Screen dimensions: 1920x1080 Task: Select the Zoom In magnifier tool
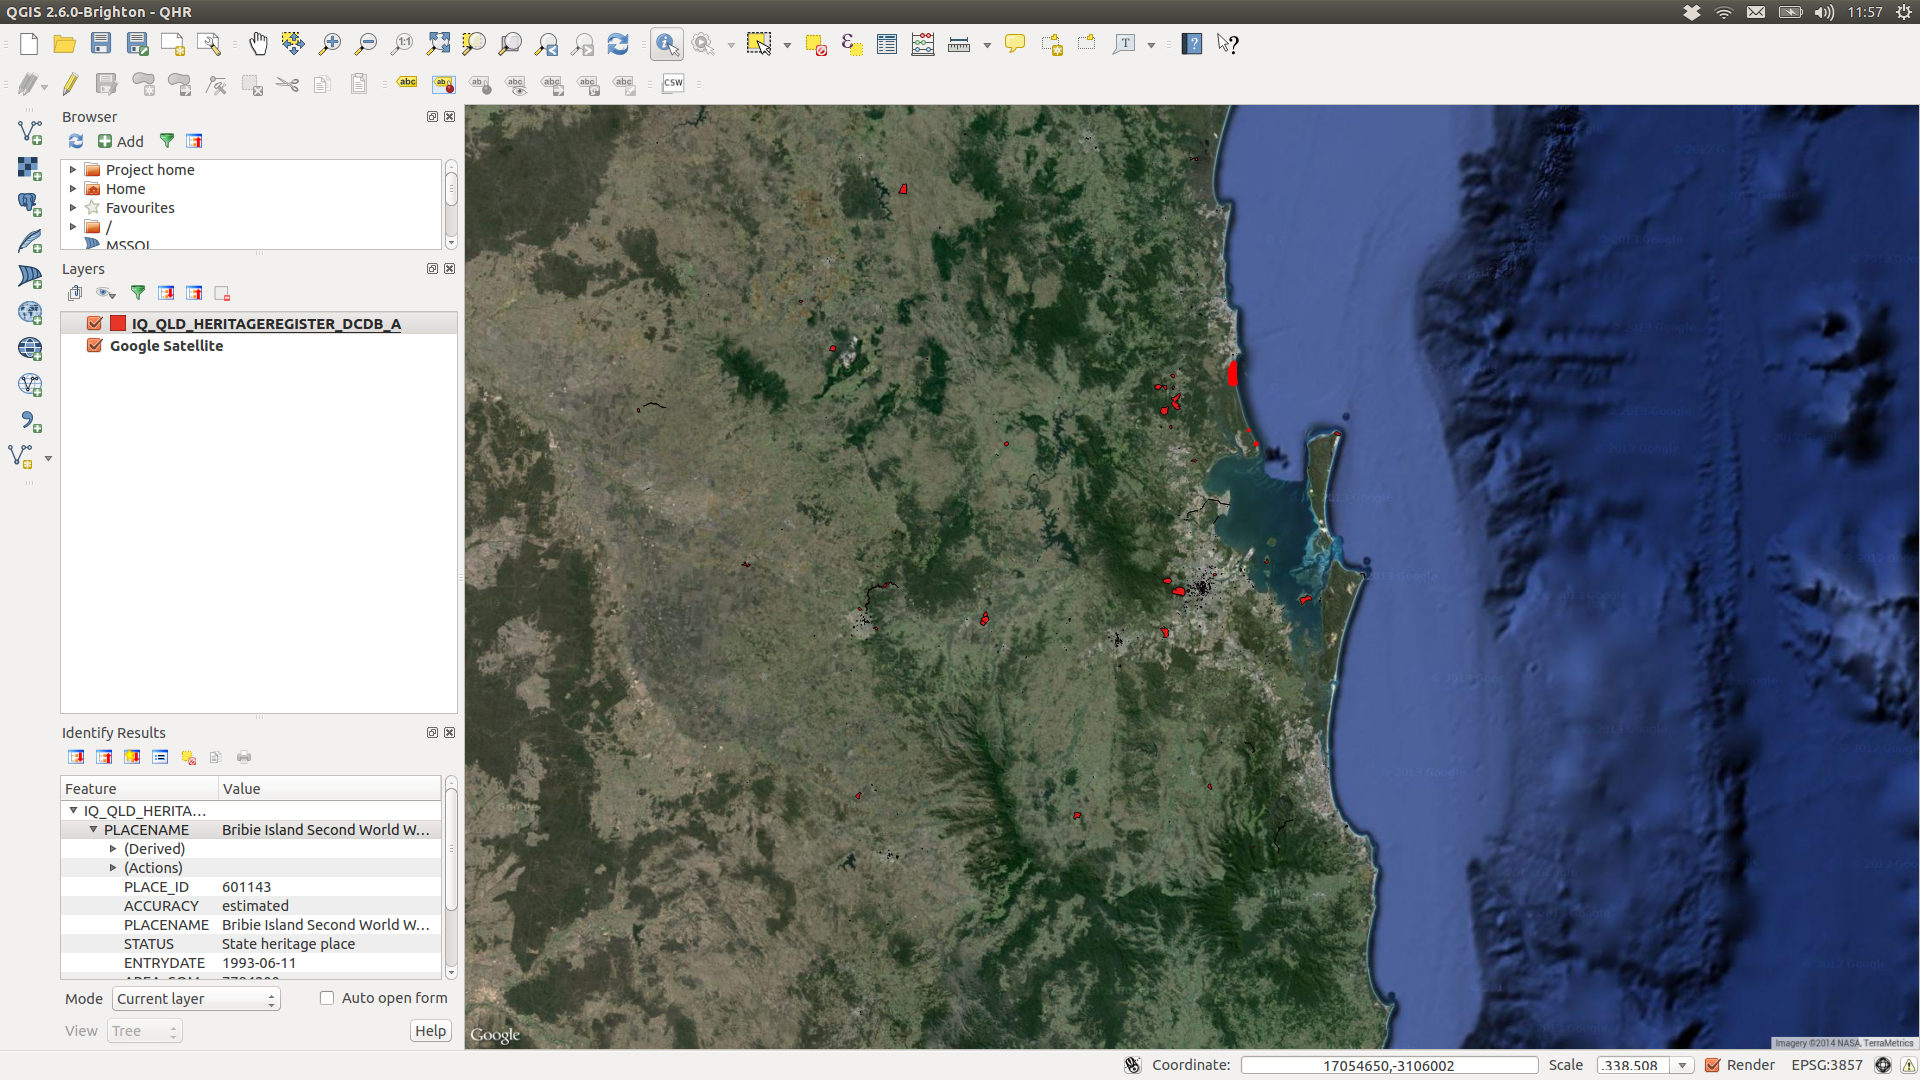click(329, 44)
